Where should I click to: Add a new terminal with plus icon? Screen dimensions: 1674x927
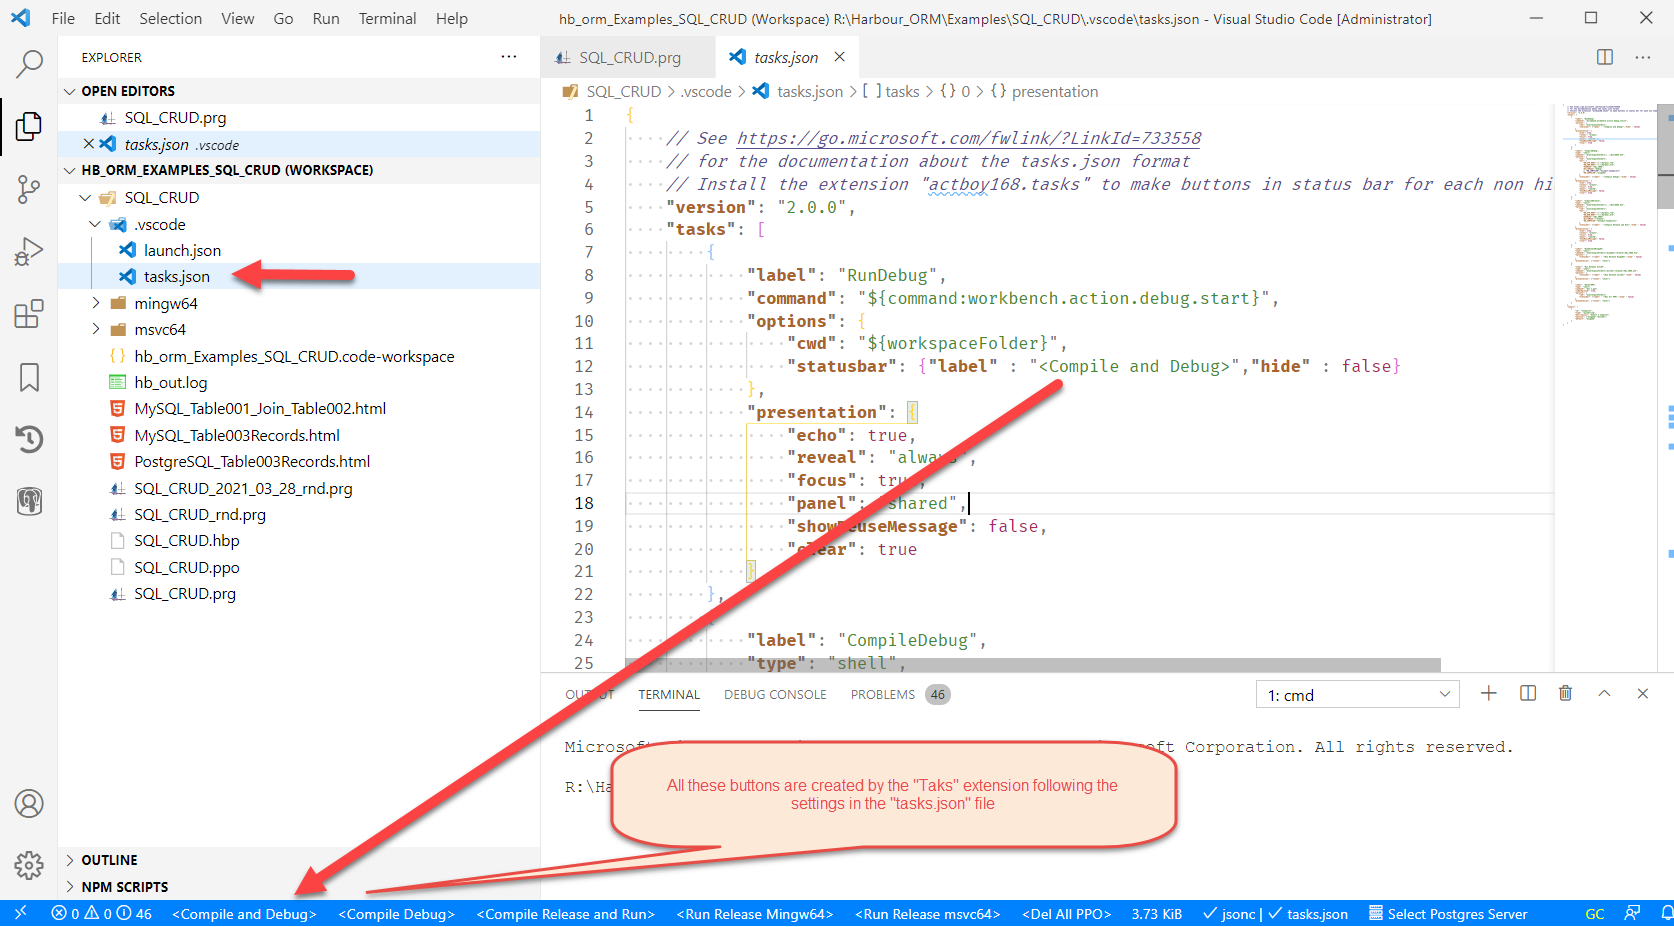click(x=1488, y=694)
